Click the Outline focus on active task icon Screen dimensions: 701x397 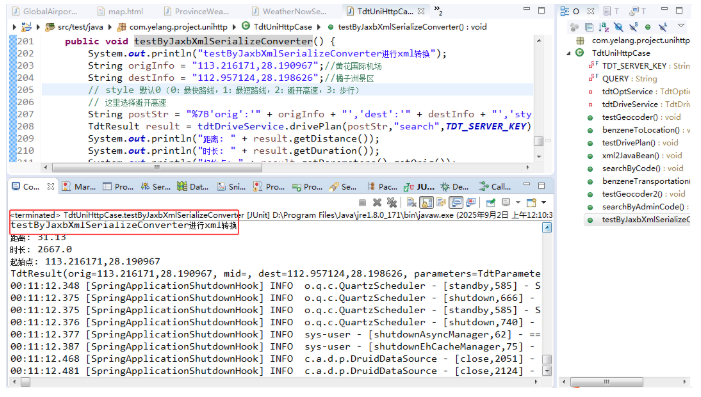point(574,27)
